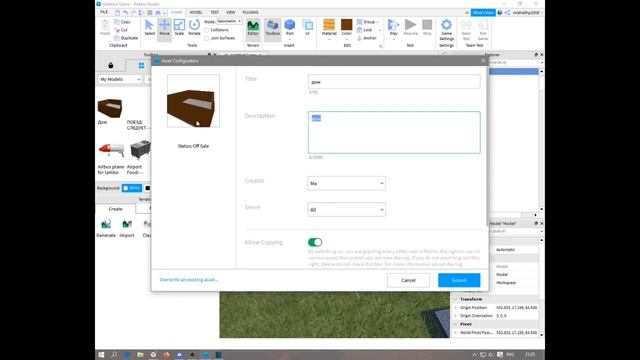Click the asset preview thumbnail in dialog

[193, 101]
